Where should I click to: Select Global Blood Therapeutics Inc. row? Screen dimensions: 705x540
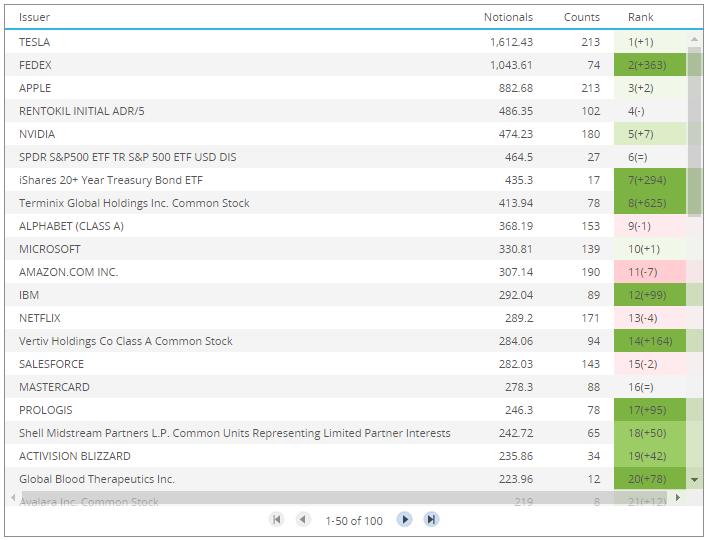point(346,479)
